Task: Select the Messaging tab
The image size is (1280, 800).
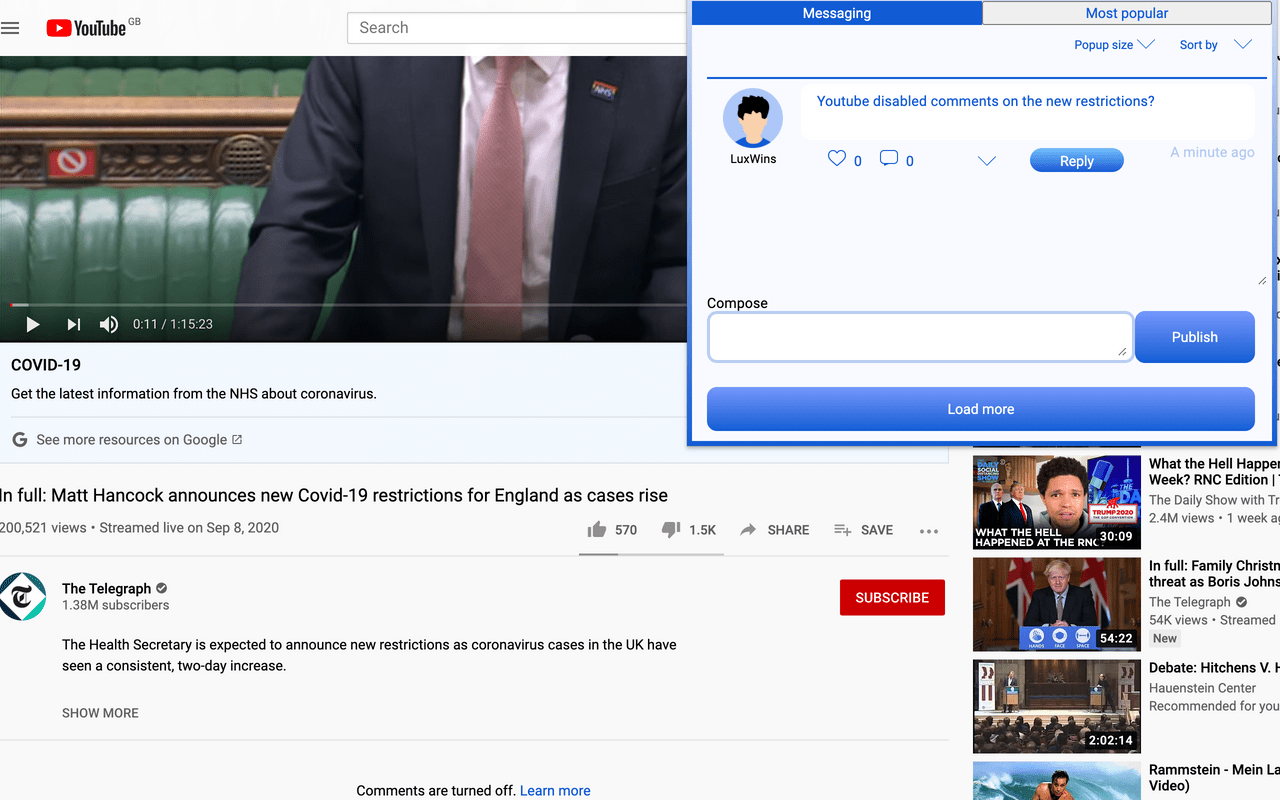Action: tap(837, 13)
